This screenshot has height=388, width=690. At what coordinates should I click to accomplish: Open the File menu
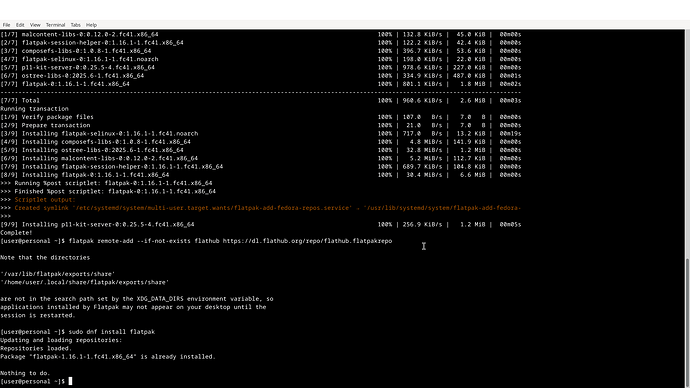[6, 25]
